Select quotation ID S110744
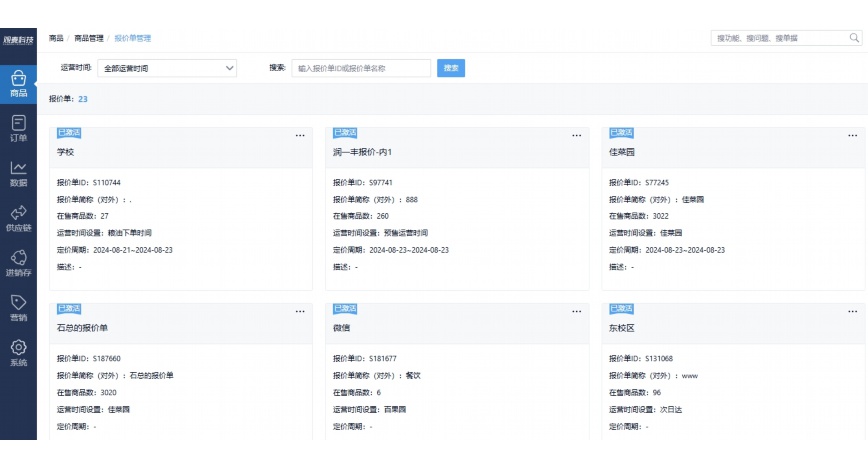 pyautogui.click(x=107, y=182)
